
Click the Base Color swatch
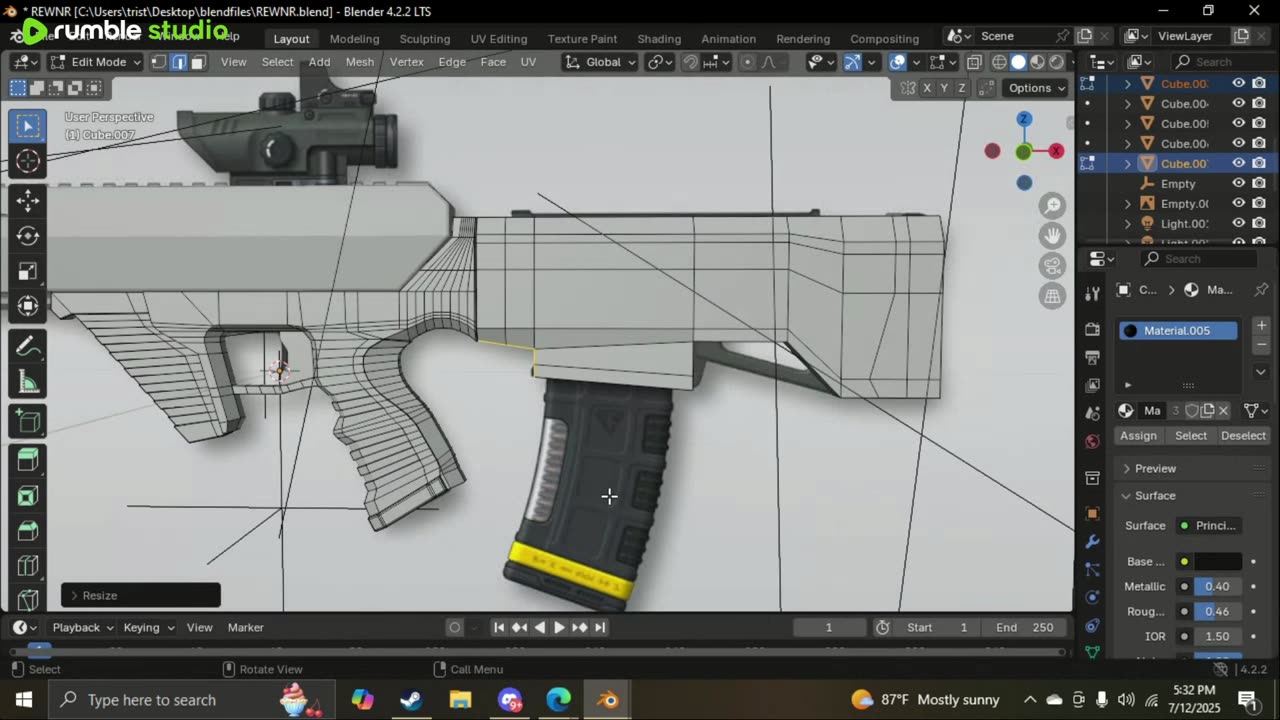coord(1217,562)
